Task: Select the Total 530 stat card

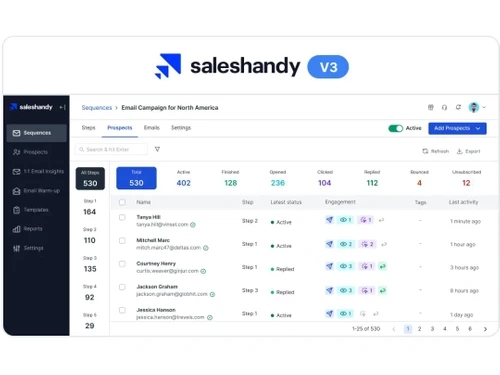Action: coord(136,178)
